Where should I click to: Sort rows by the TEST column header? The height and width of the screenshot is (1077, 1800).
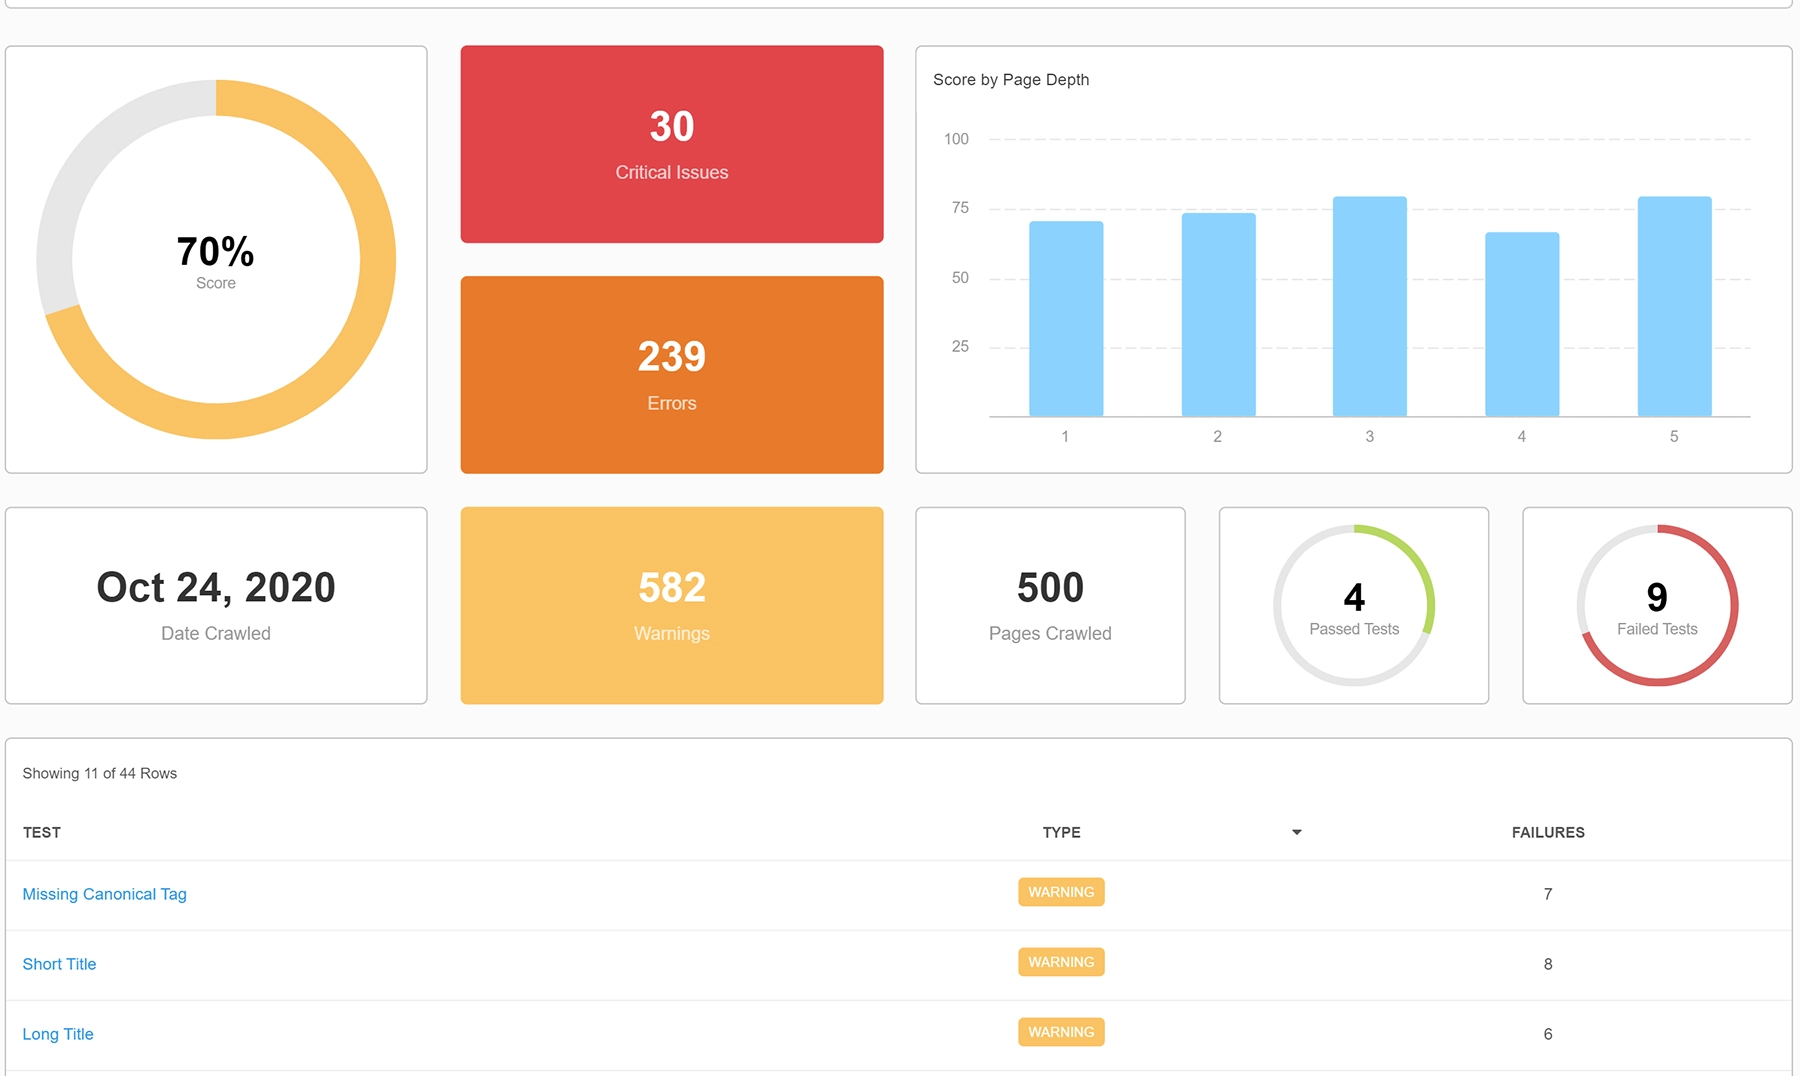click(x=41, y=831)
